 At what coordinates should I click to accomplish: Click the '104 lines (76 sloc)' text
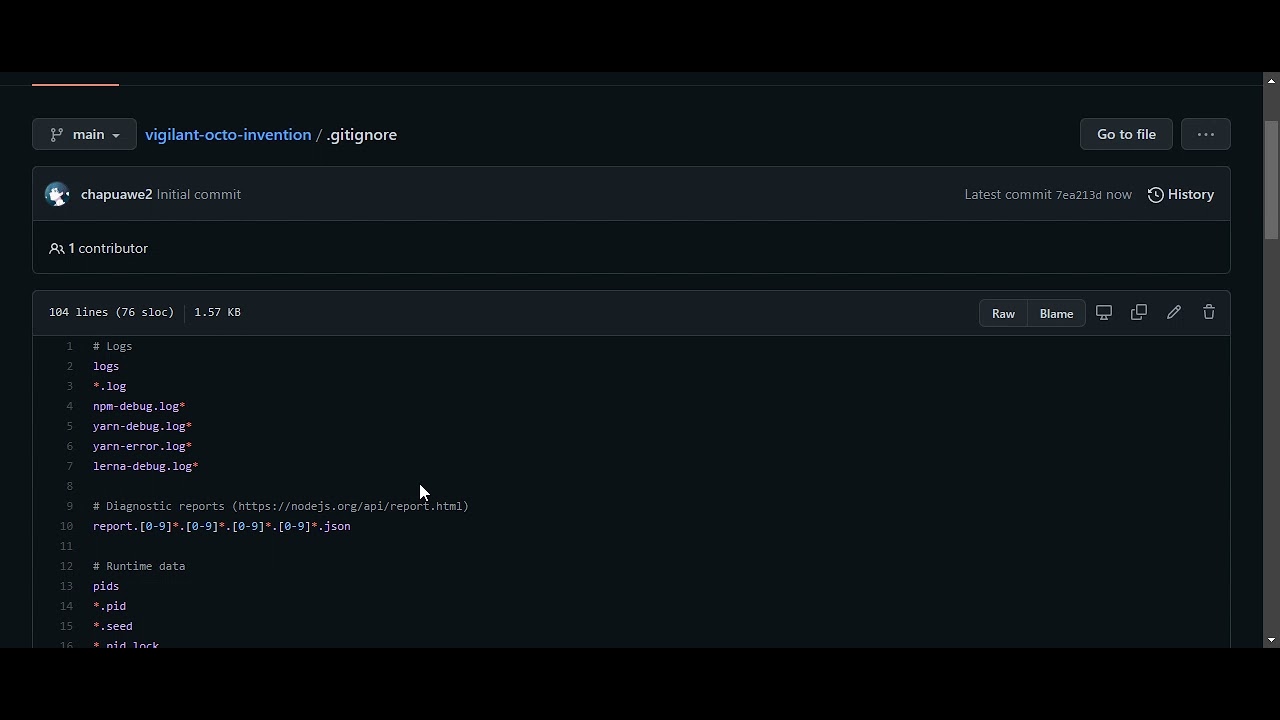pyautogui.click(x=111, y=312)
